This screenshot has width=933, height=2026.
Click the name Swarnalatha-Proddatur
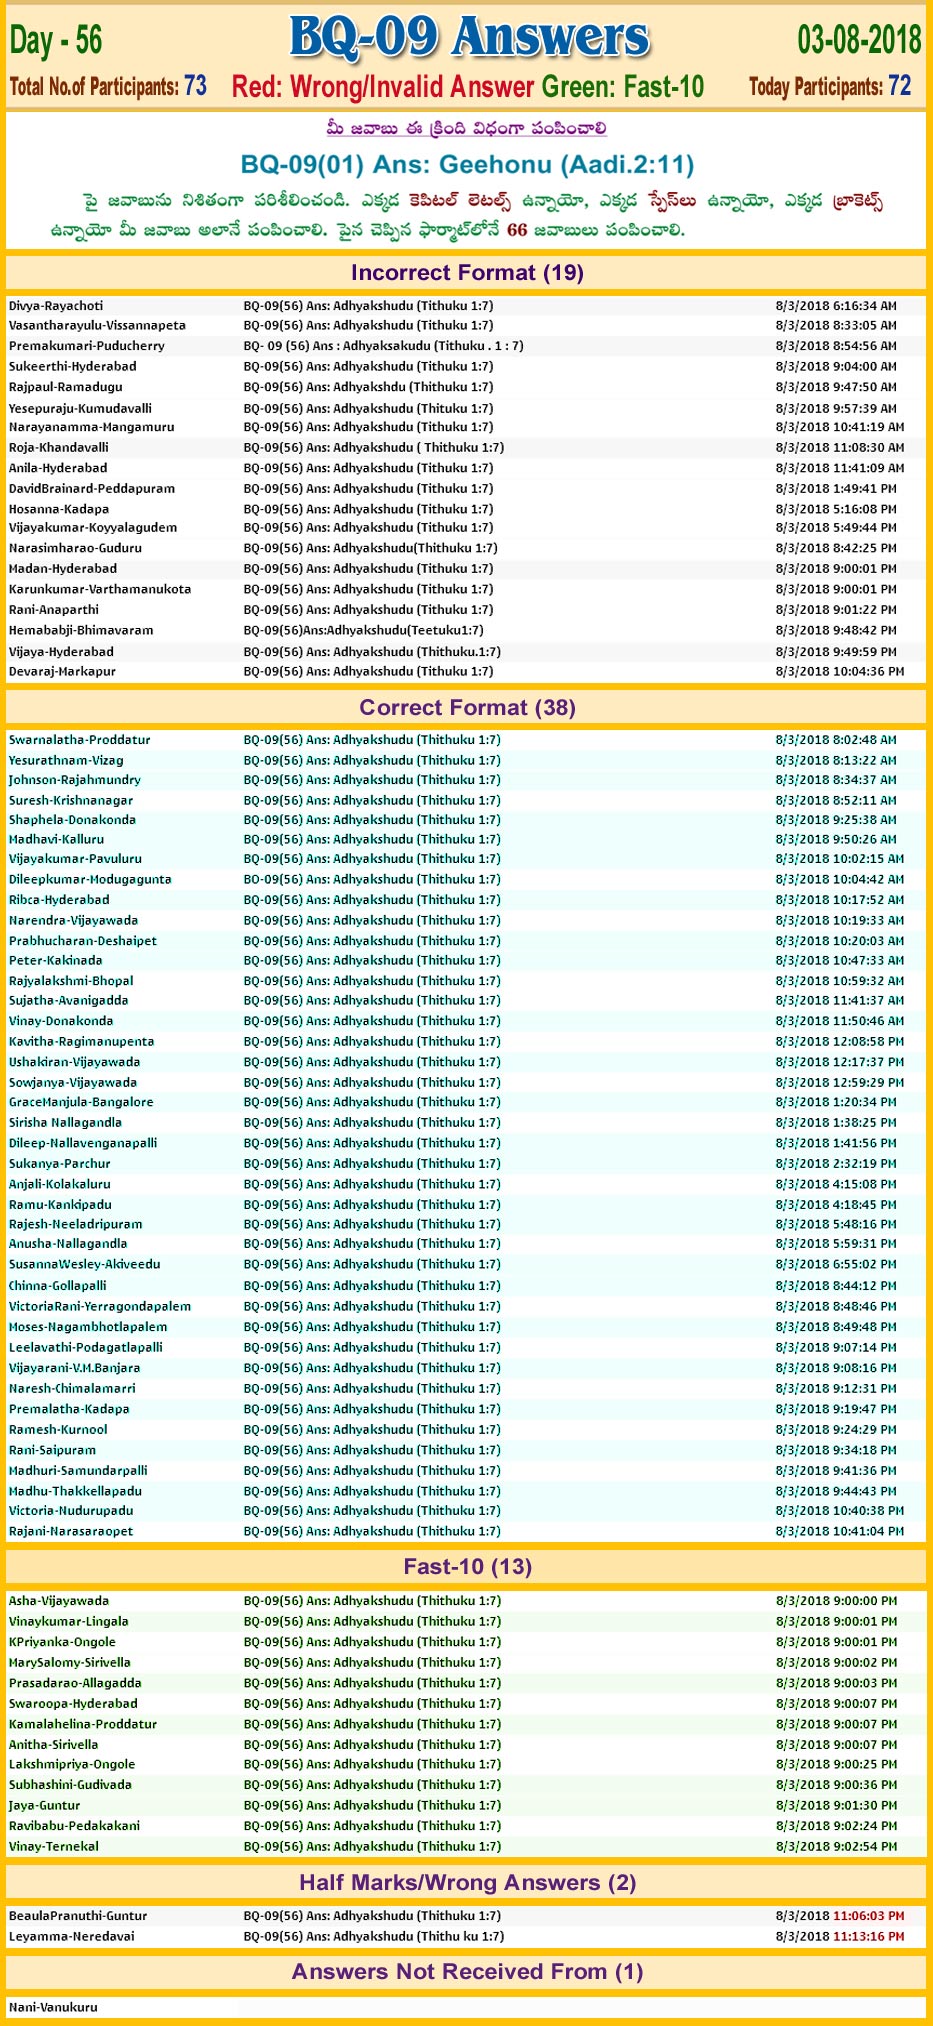pyautogui.click(x=80, y=740)
